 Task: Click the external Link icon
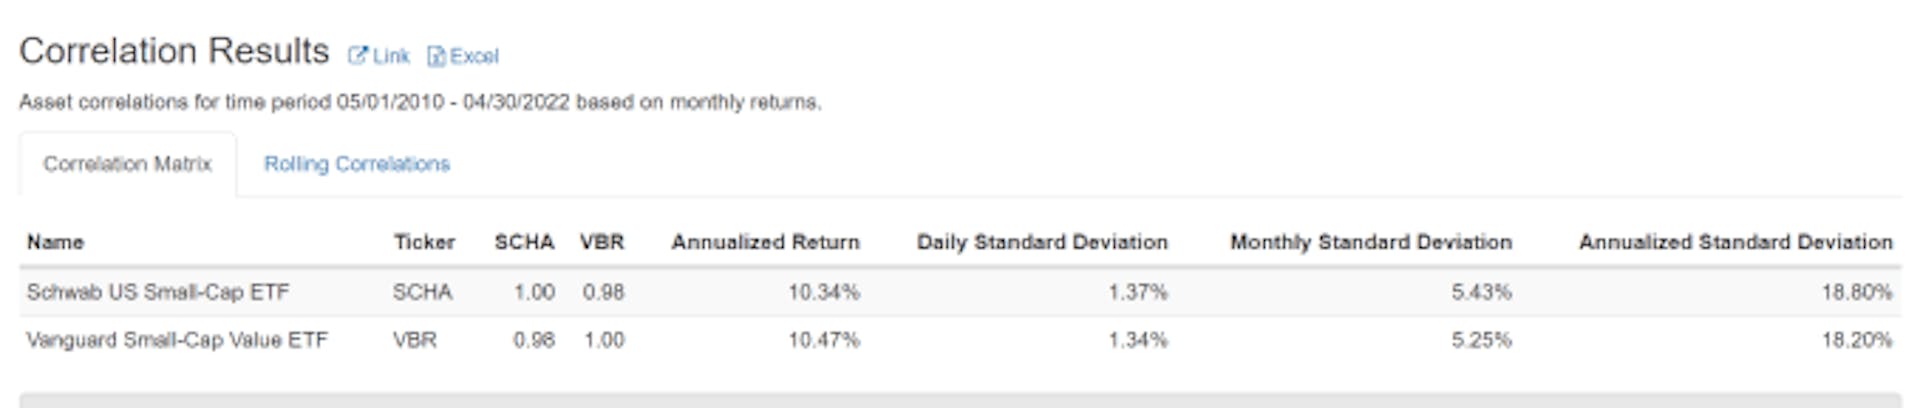pos(357,56)
